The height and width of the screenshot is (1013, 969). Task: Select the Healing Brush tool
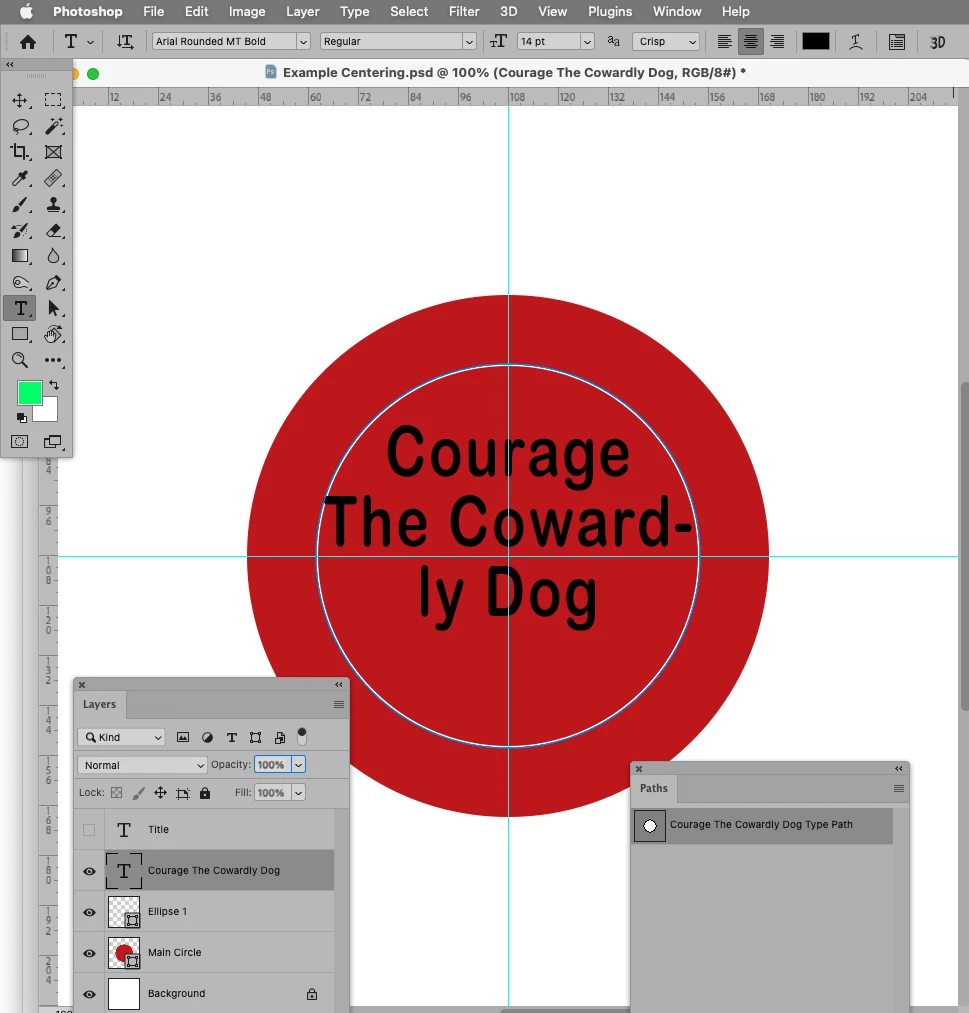pos(53,178)
